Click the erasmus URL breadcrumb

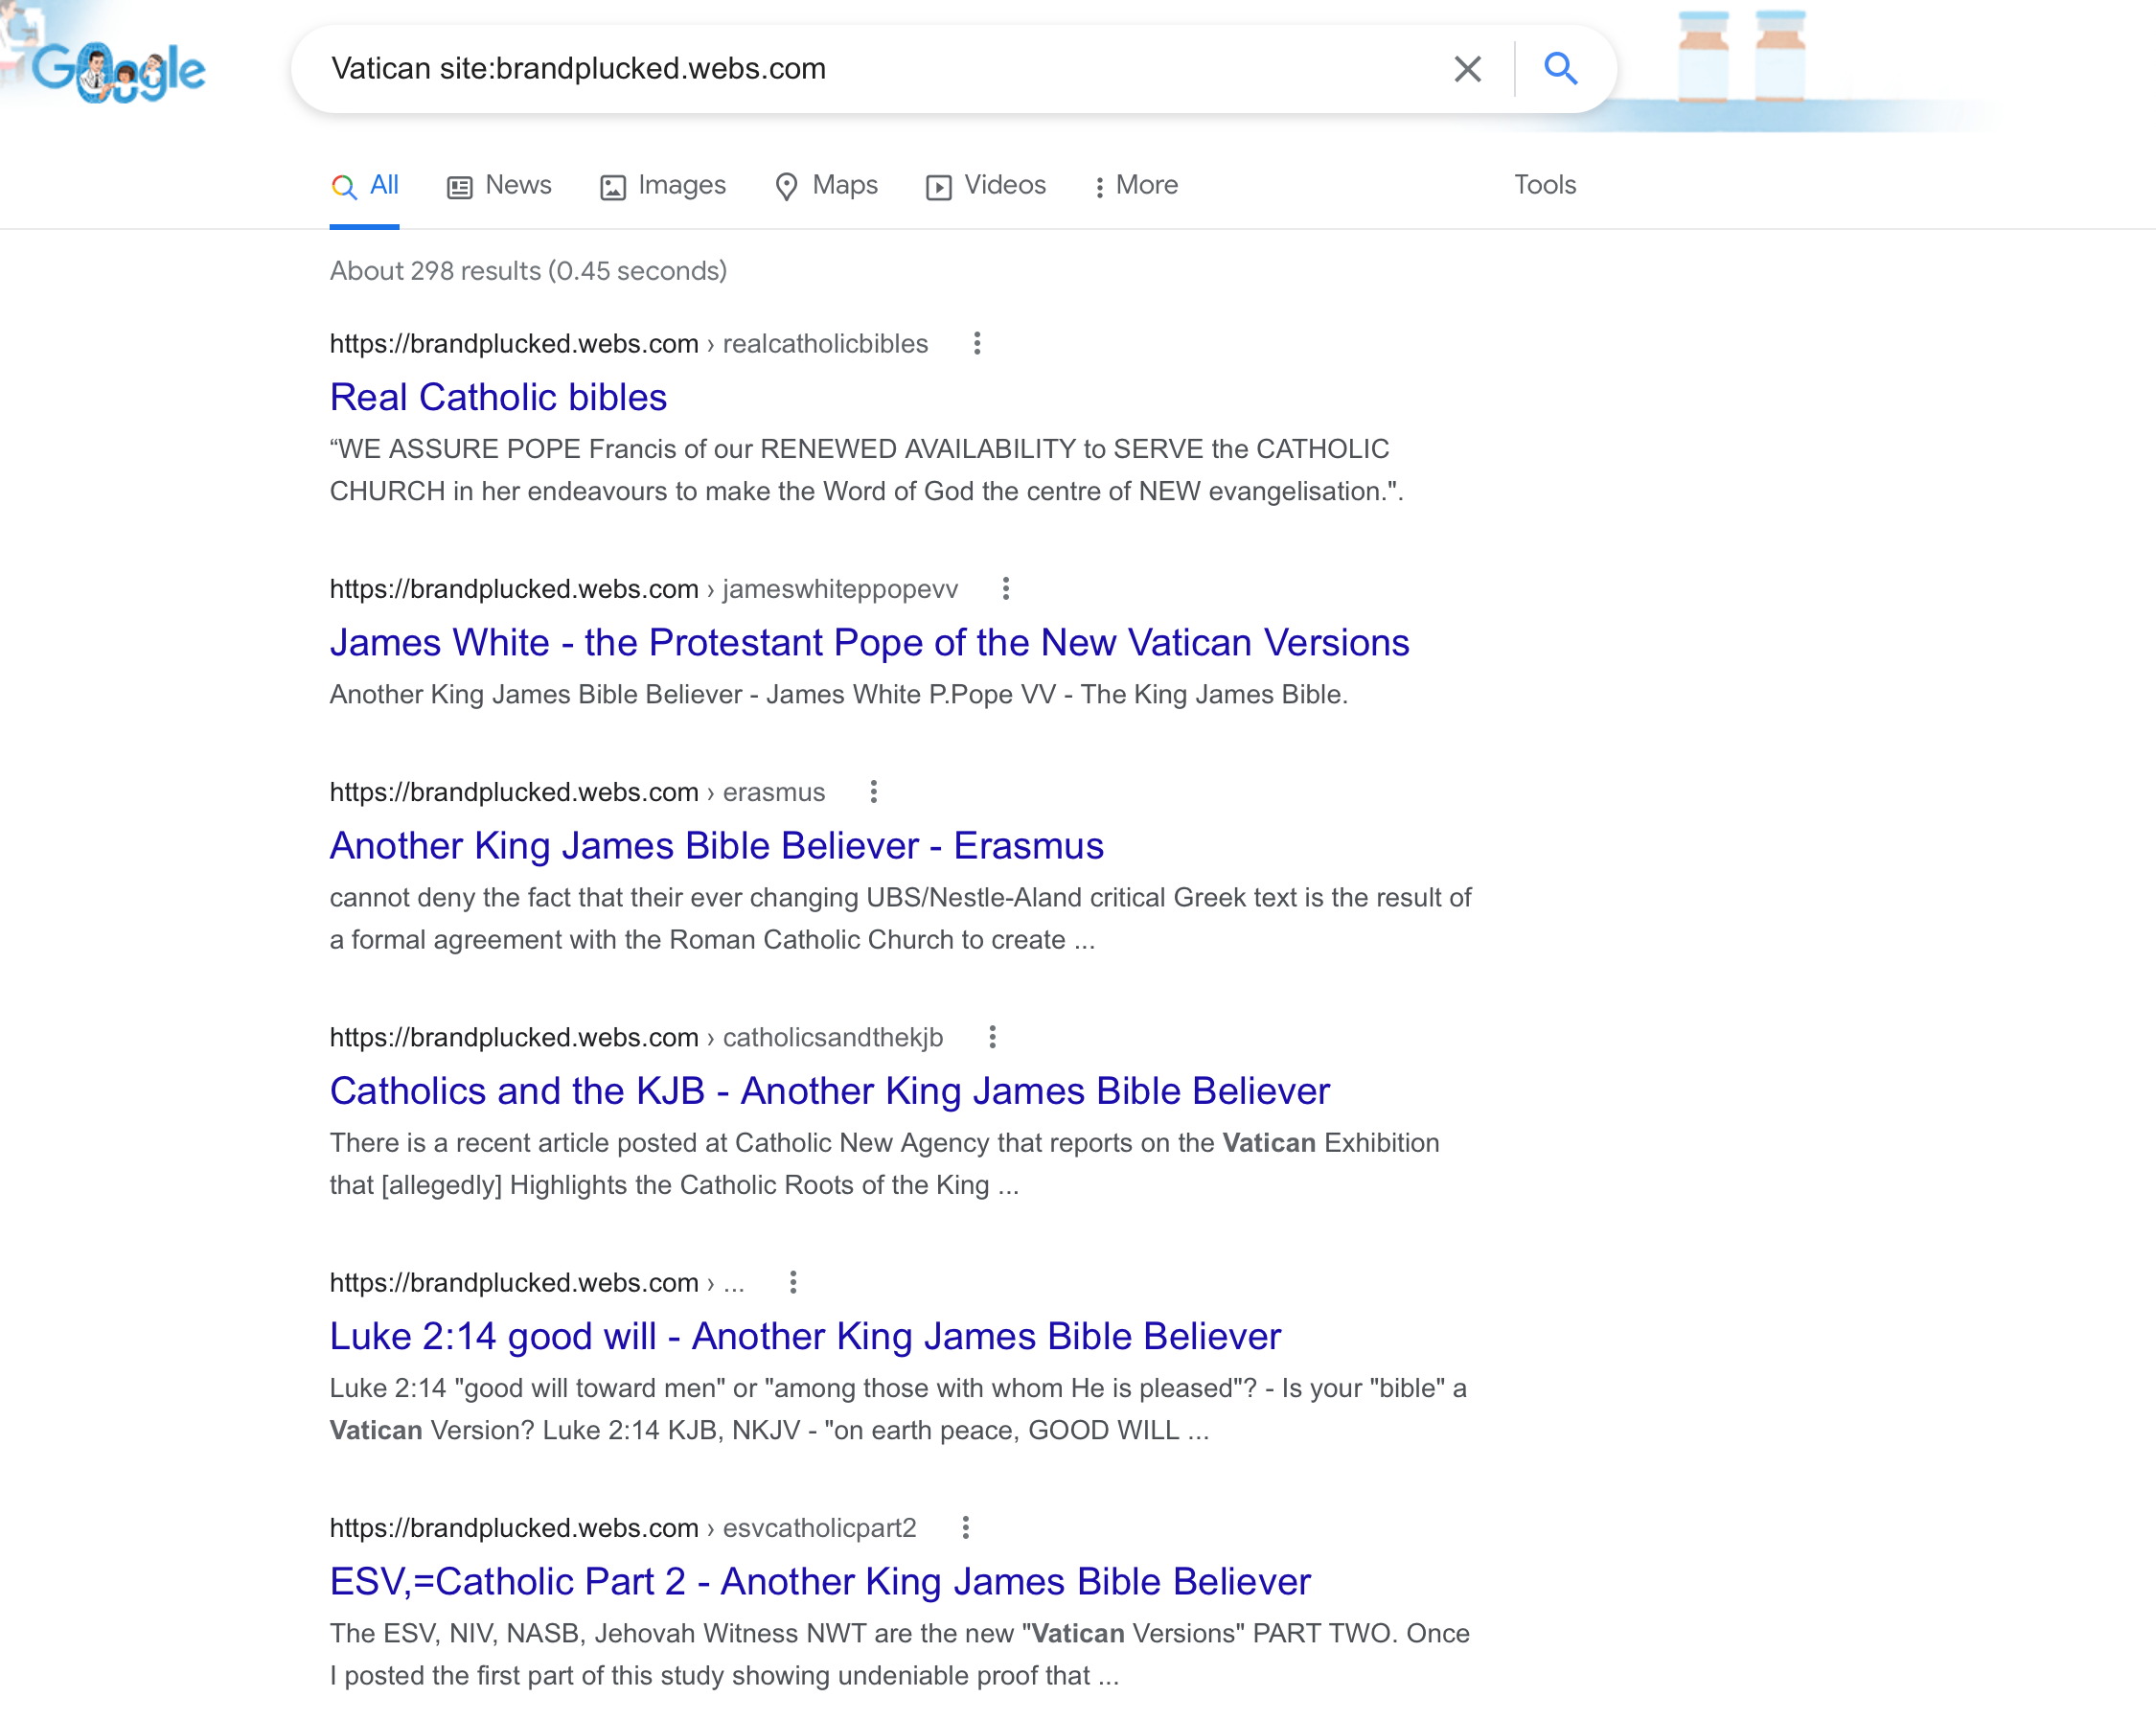point(577,792)
